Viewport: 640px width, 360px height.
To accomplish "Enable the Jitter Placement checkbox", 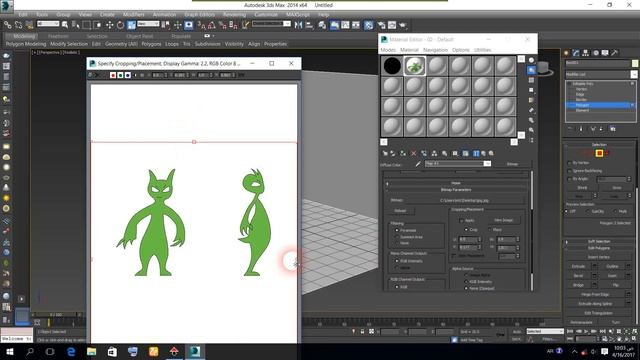I will [x=453, y=256].
